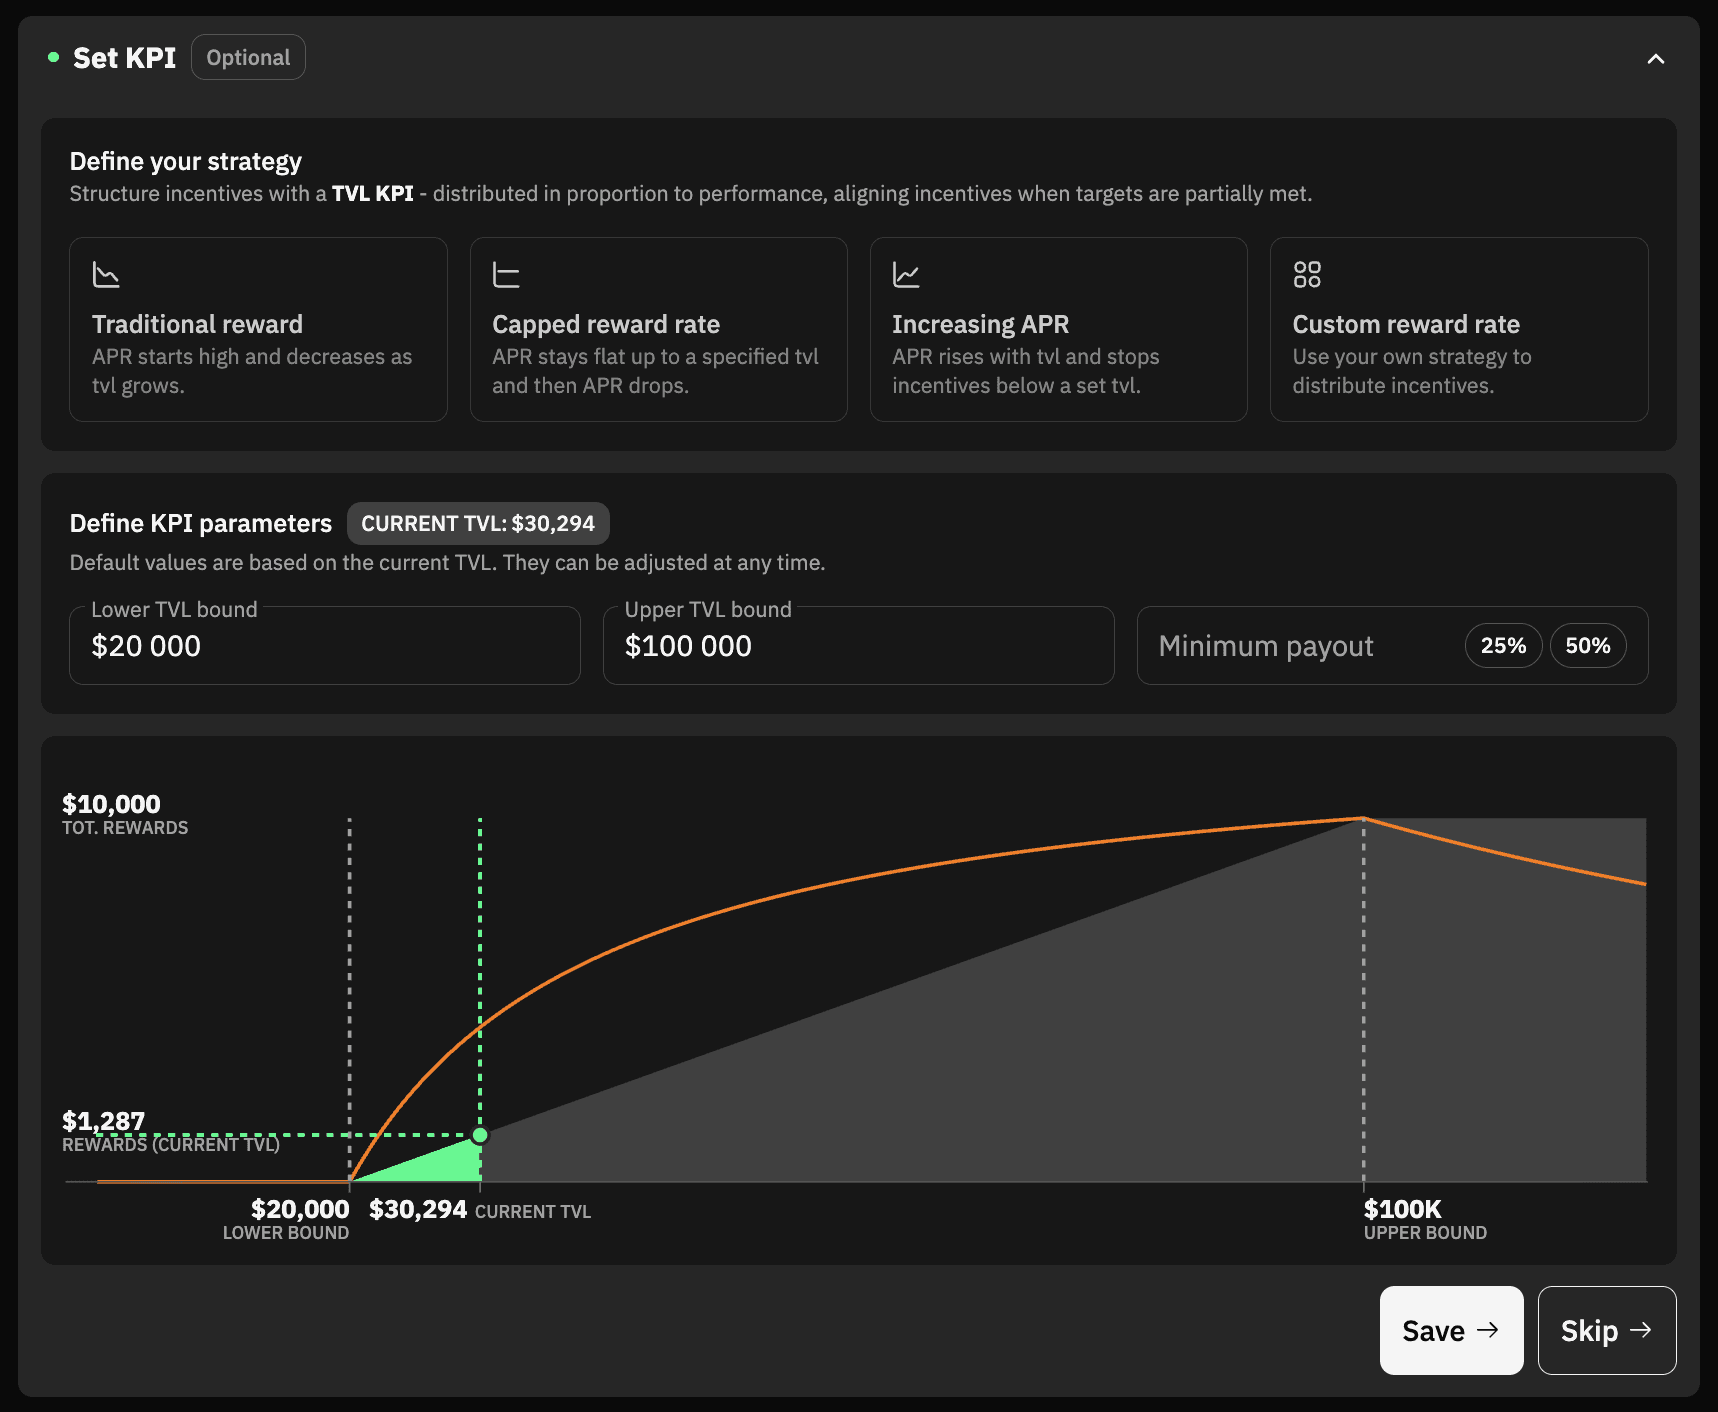This screenshot has width=1718, height=1412.
Task: Click the Custom reward rate grid icon
Action: point(1307,274)
